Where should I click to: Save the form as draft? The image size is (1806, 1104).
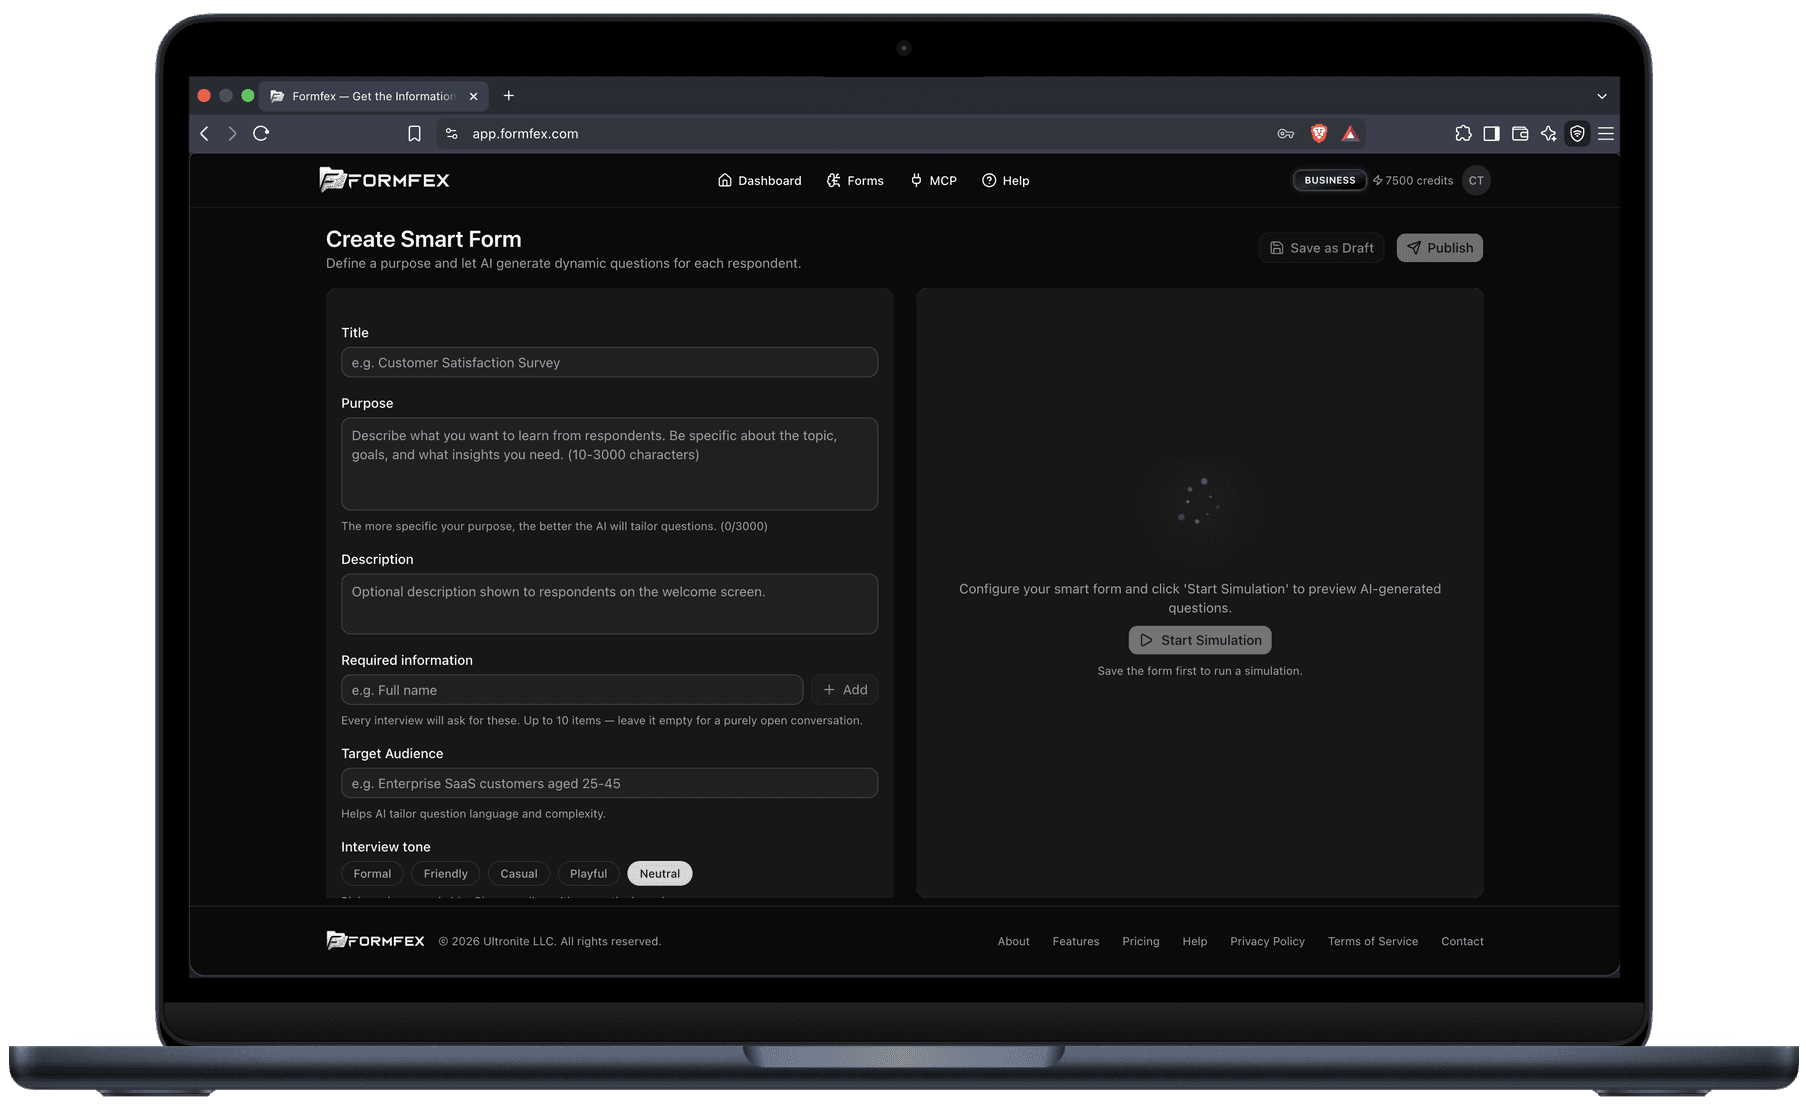[1321, 248]
